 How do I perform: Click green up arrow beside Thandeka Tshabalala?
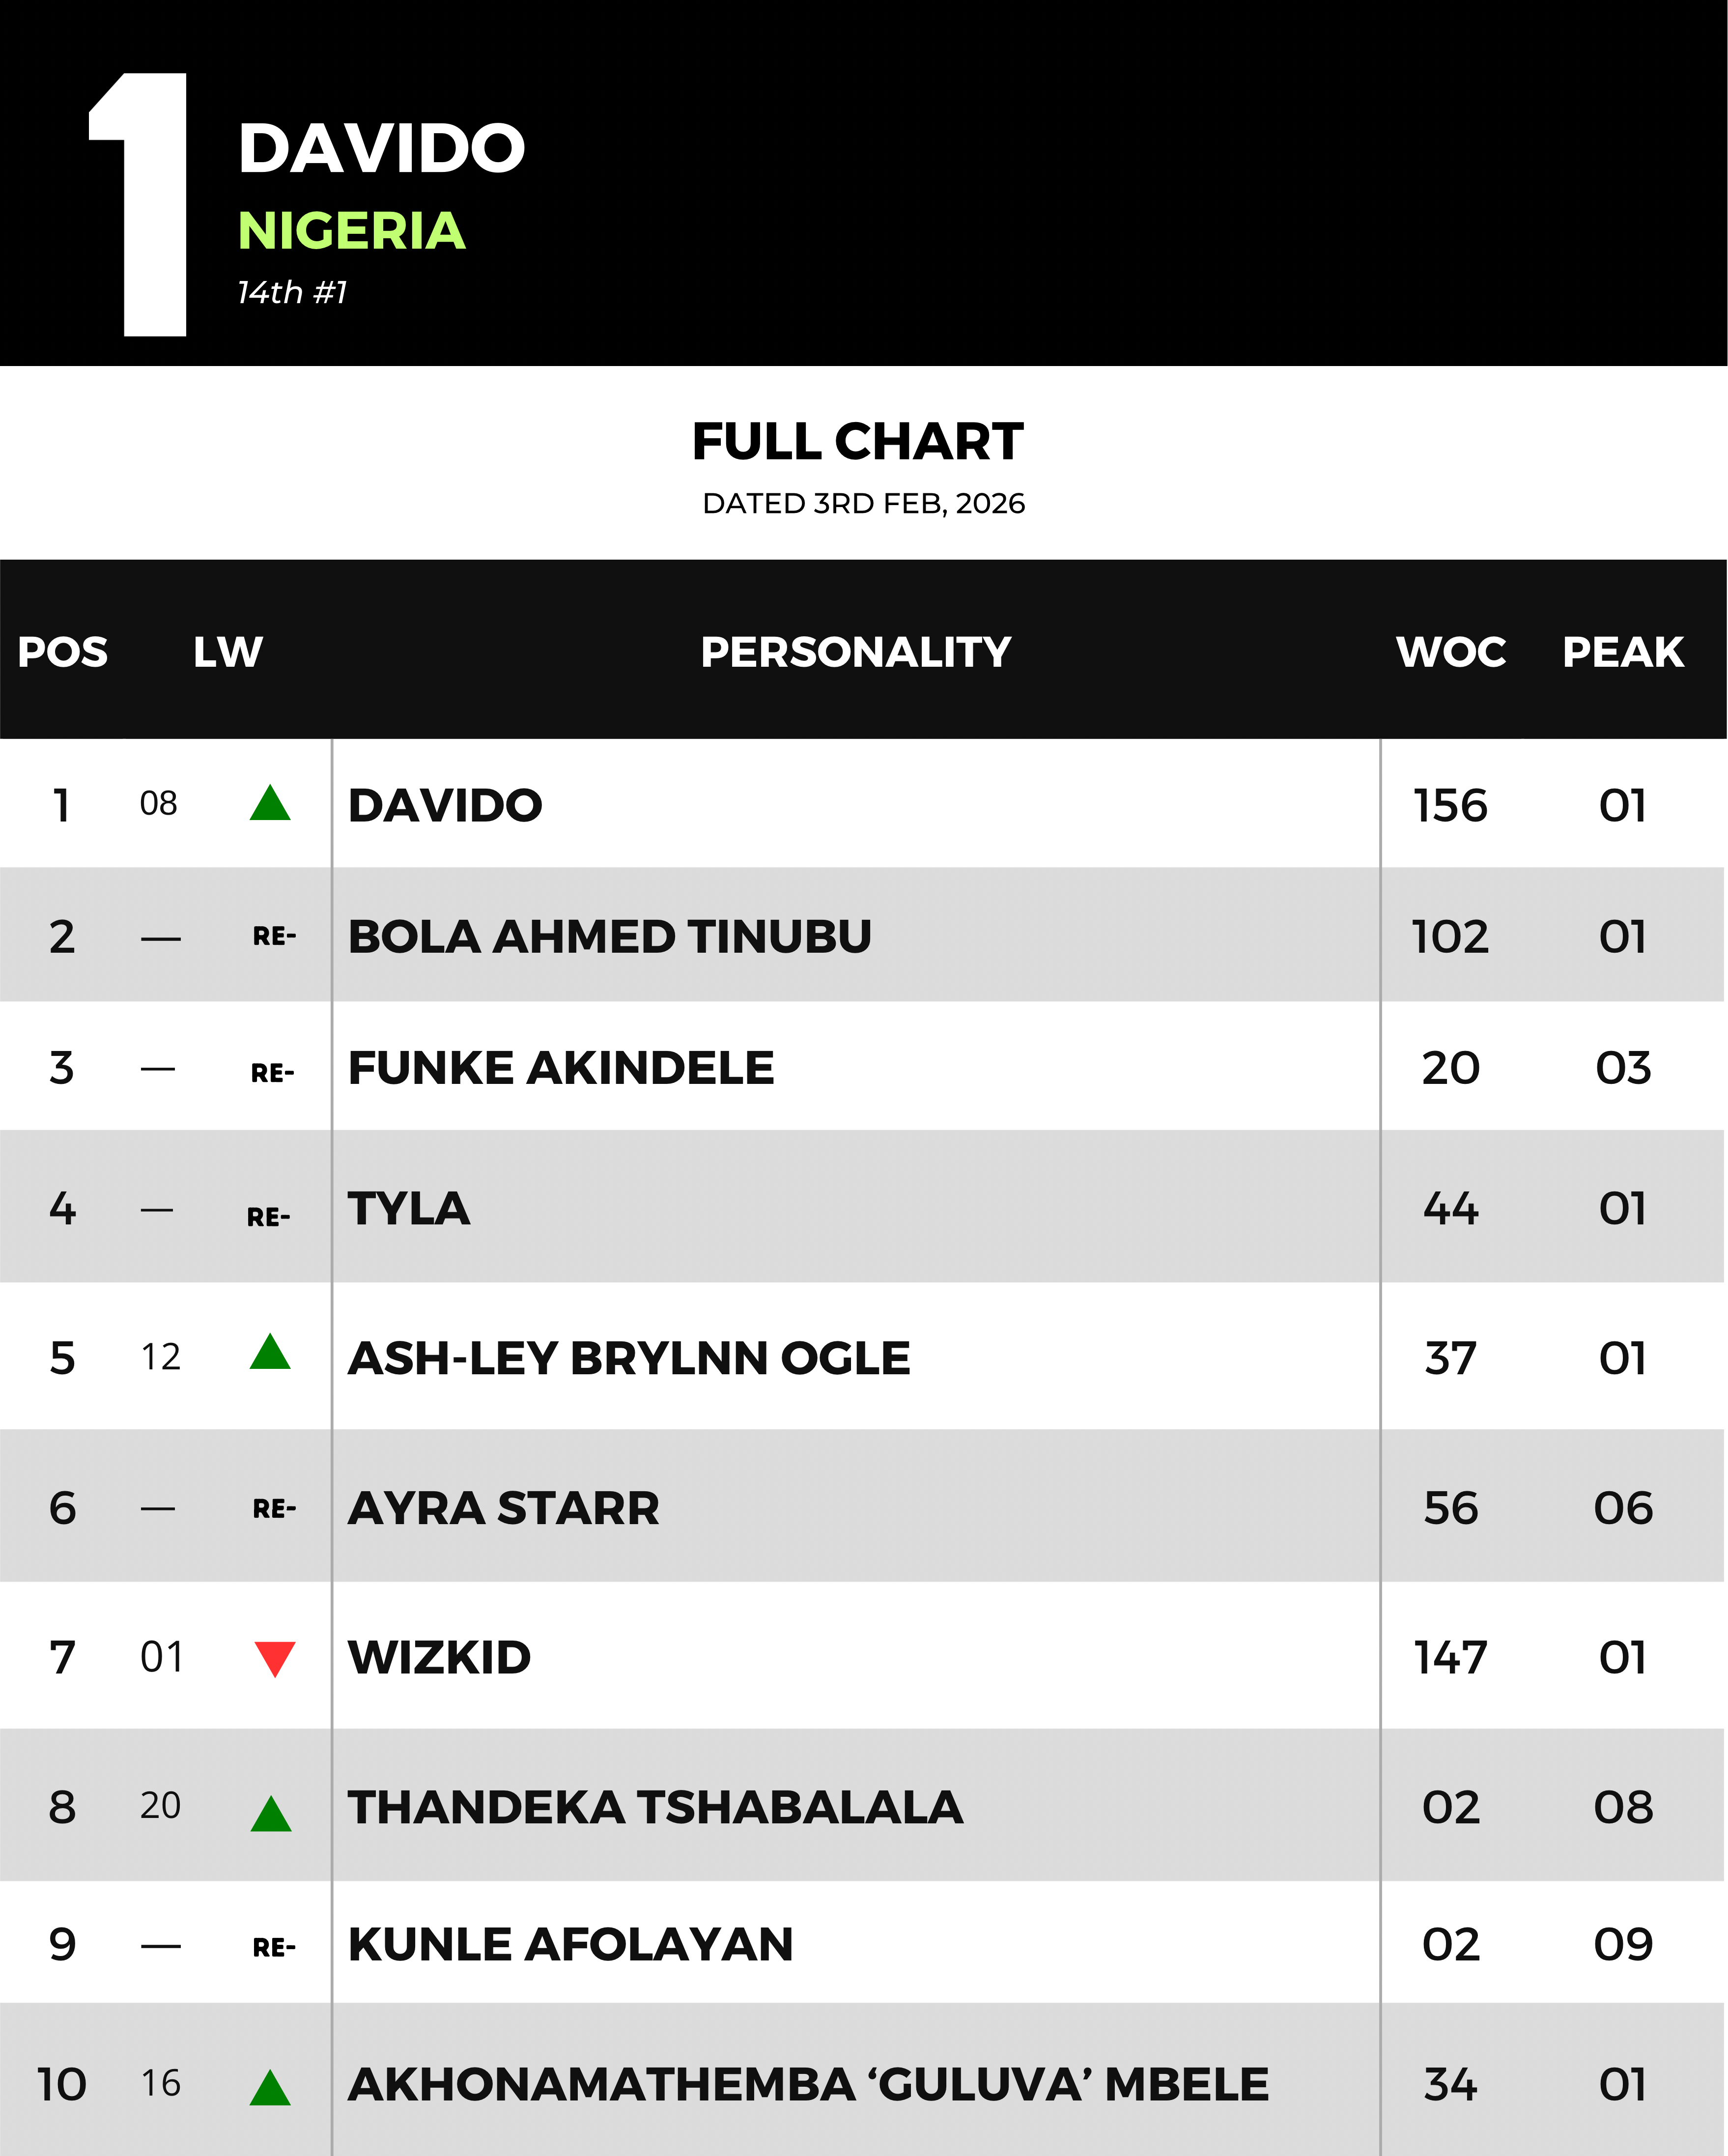point(271,1814)
